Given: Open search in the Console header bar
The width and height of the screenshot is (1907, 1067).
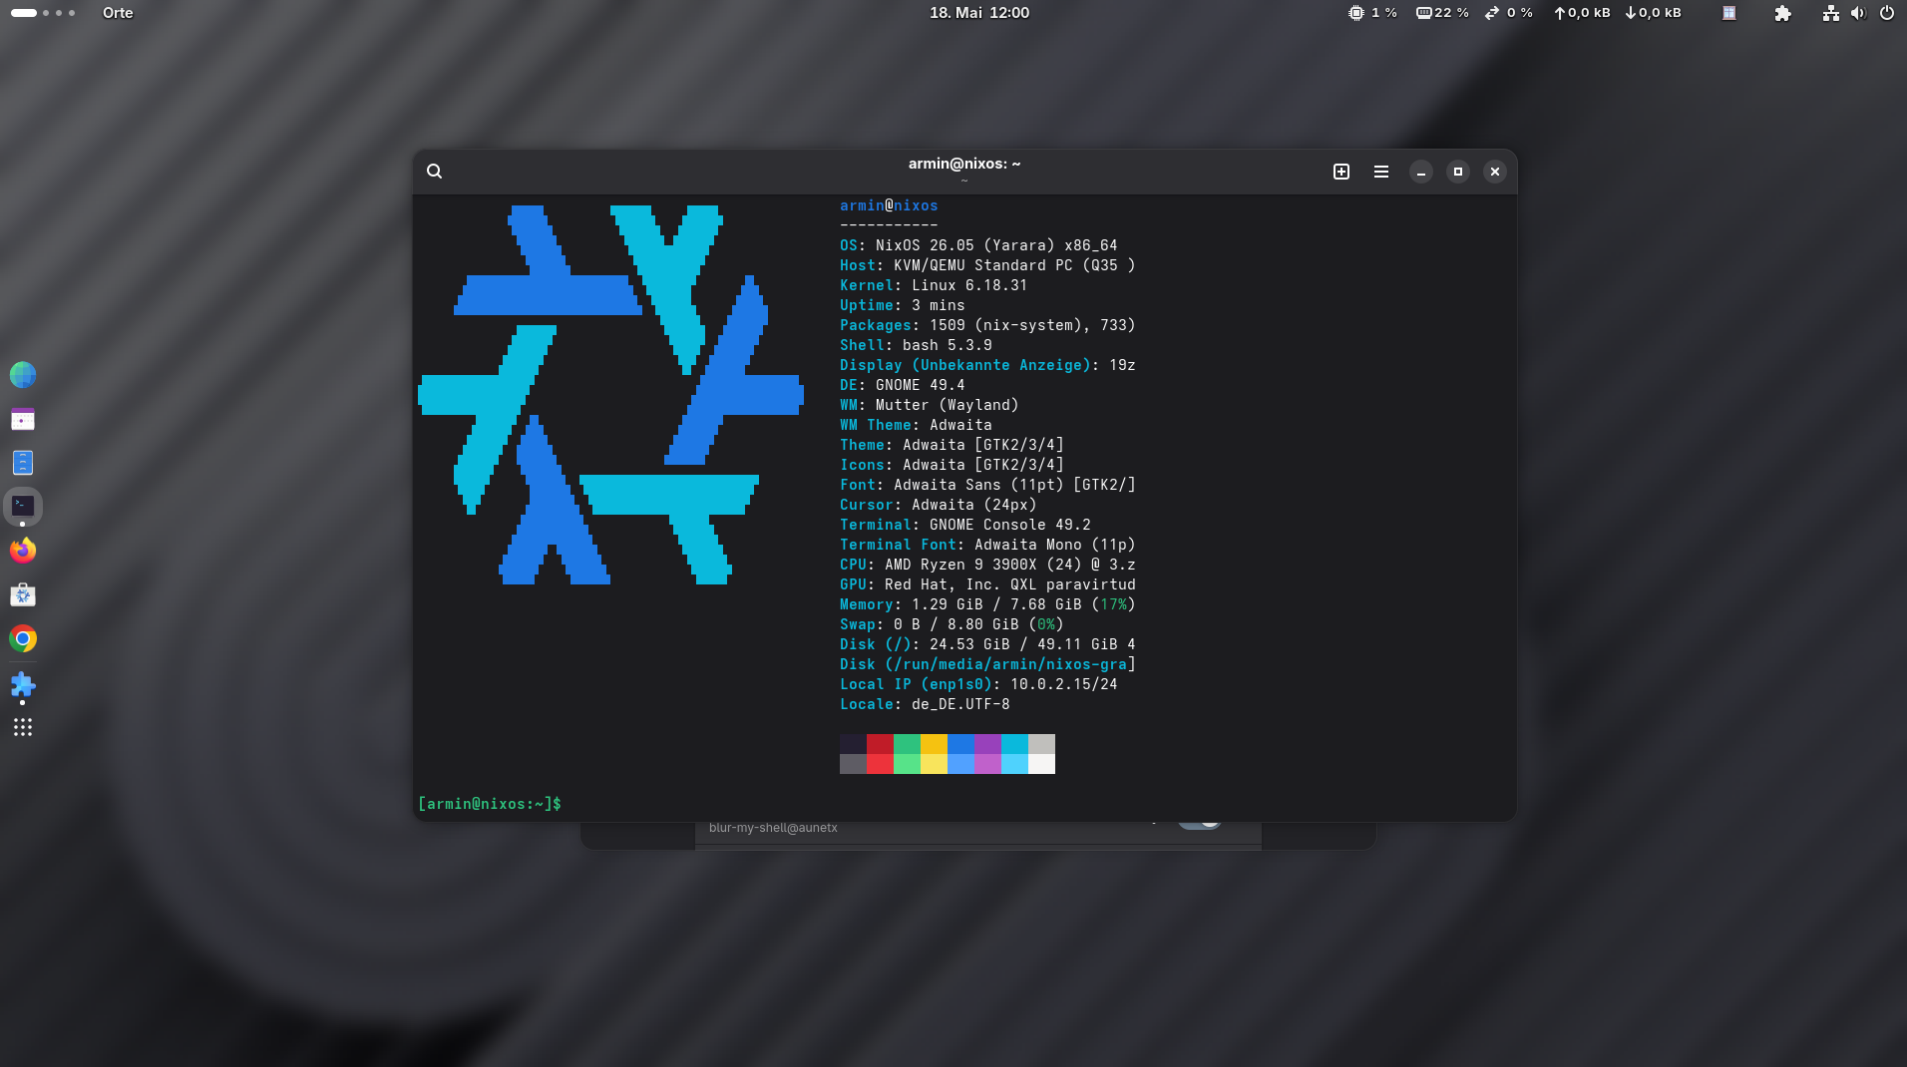Looking at the screenshot, I should pos(434,171).
